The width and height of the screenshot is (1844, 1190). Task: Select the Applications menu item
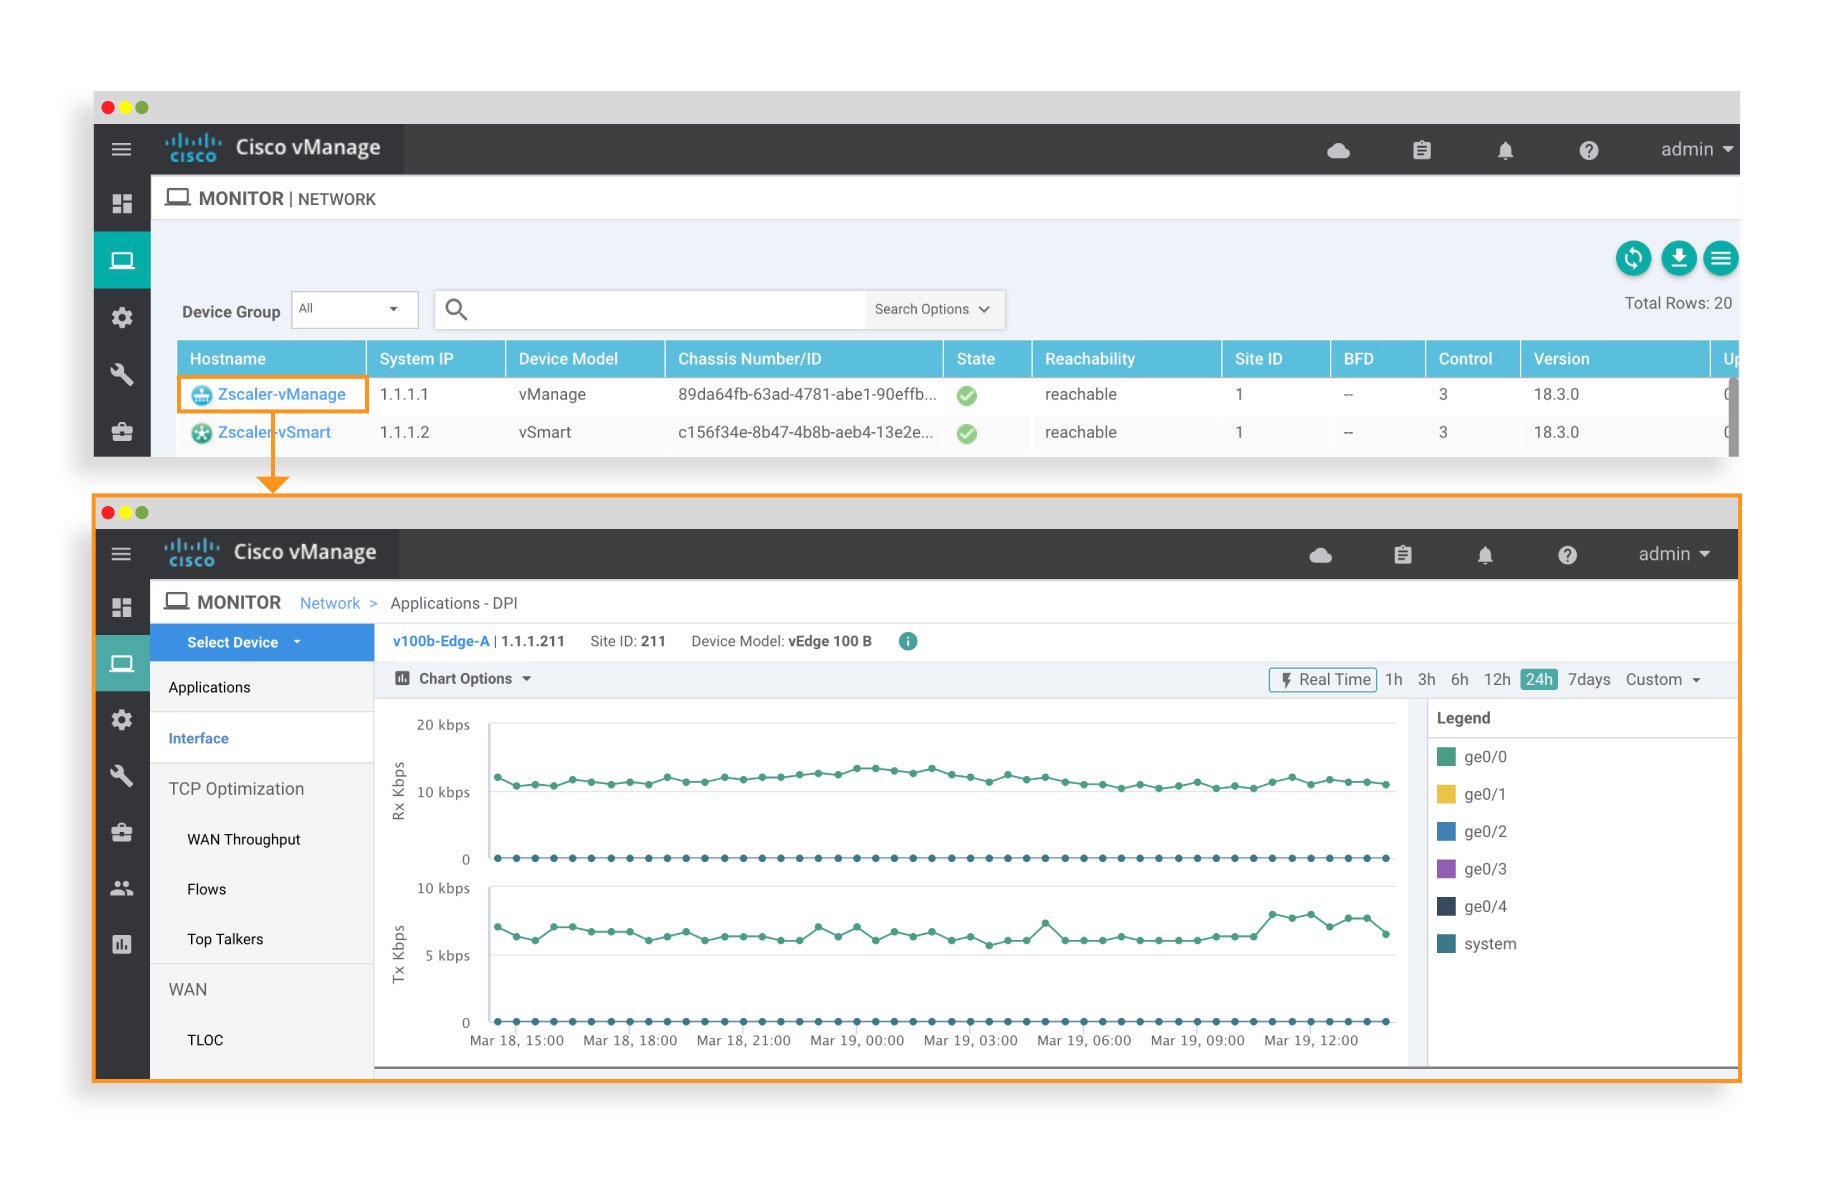(209, 687)
